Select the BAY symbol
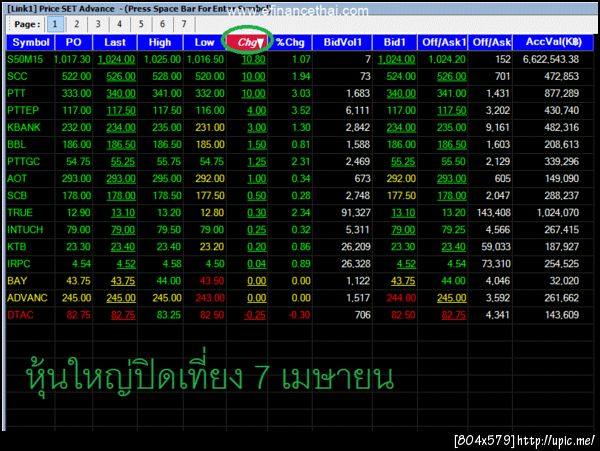 pyautogui.click(x=17, y=281)
